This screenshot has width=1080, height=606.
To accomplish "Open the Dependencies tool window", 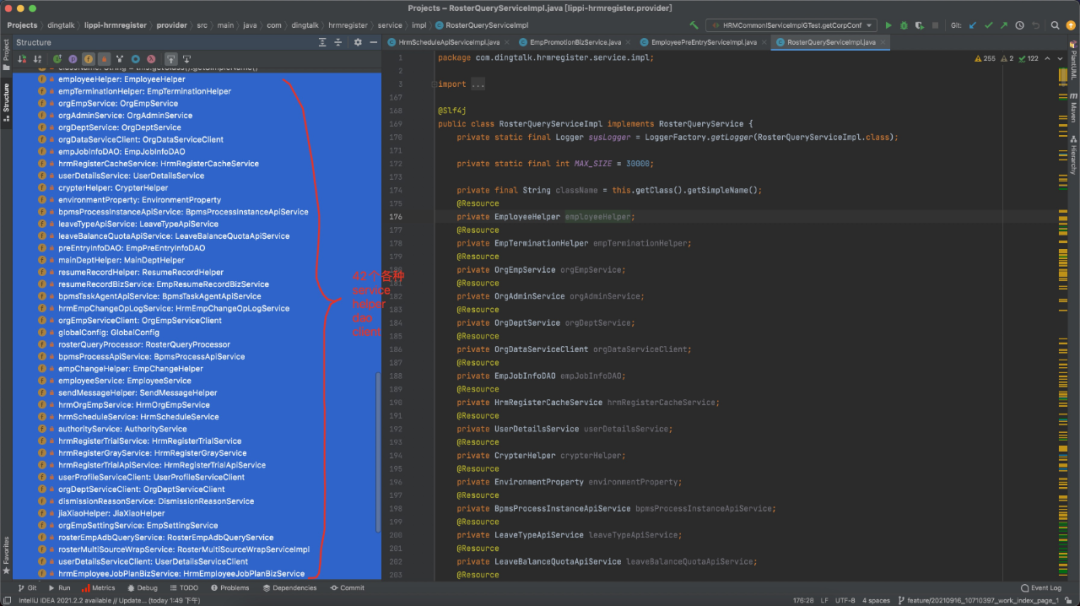I will pos(290,588).
